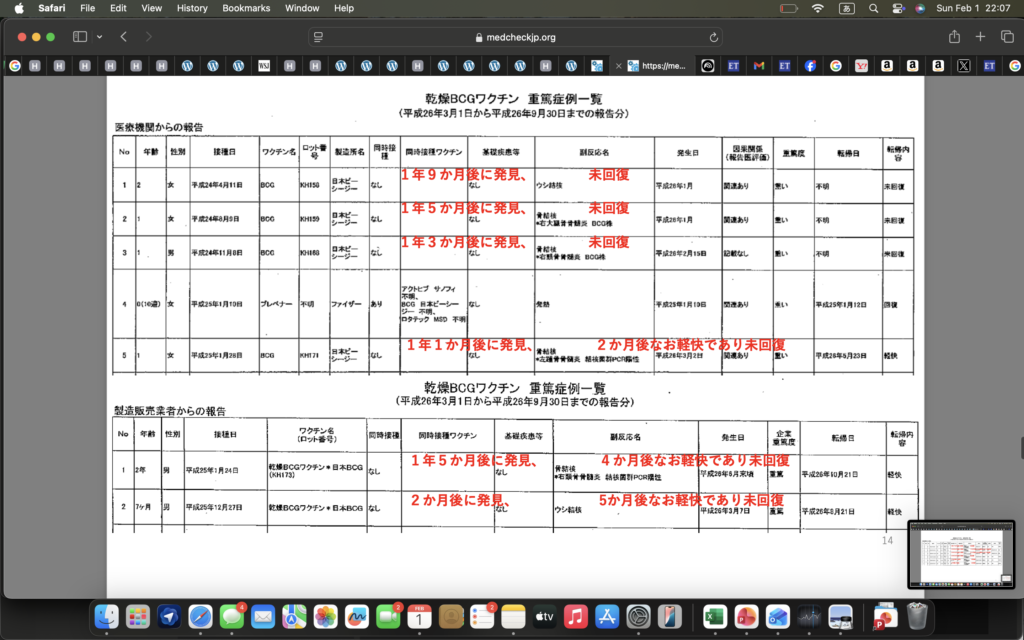
Task: Open Control Center in menu bar
Action: pyautogui.click(x=896, y=8)
